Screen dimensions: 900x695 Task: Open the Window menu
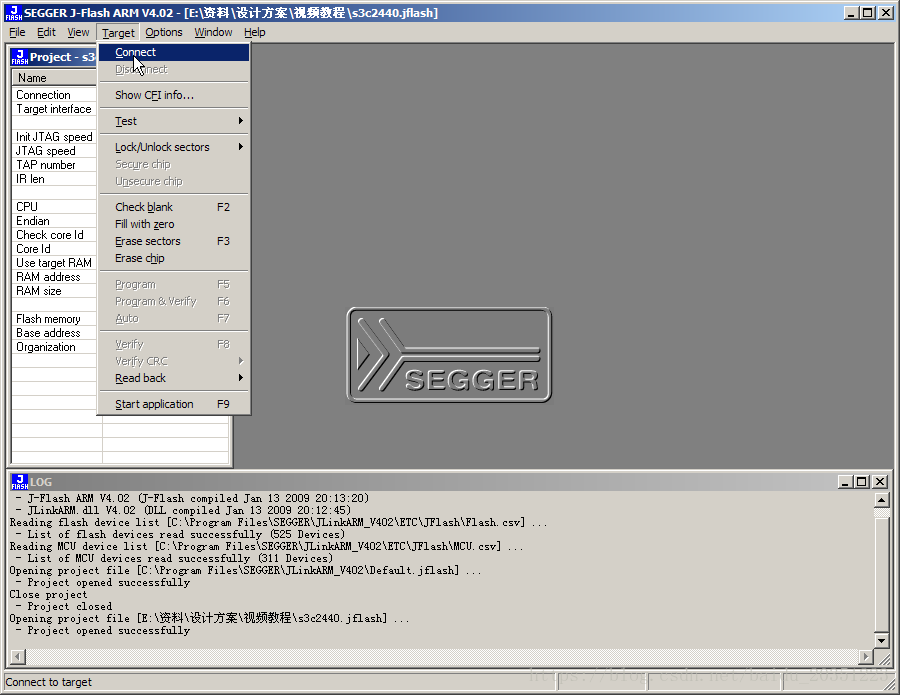[213, 32]
